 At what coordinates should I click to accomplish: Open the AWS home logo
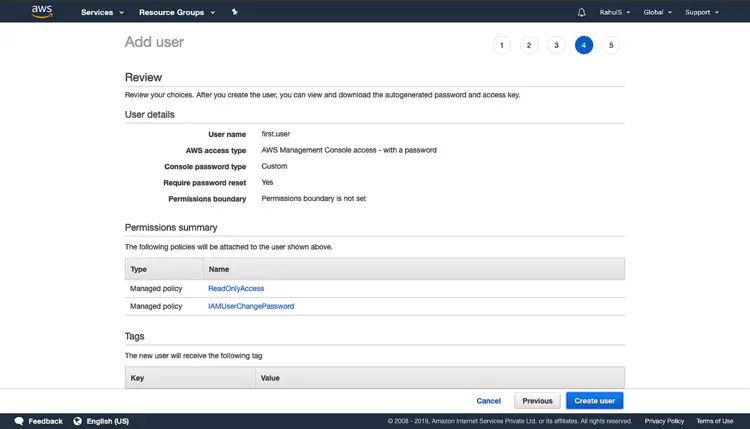point(42,11)
